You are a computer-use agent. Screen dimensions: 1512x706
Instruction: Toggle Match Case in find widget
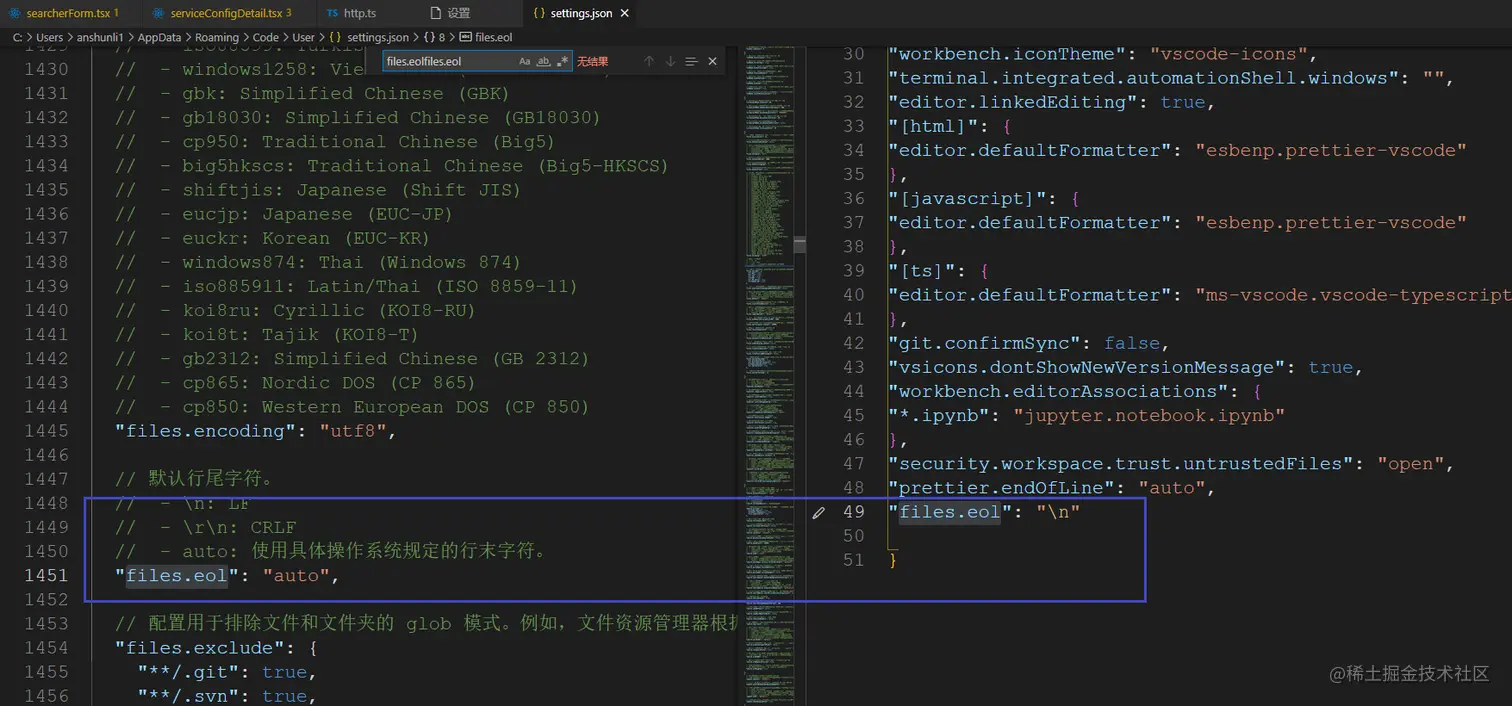coord(525,61)
